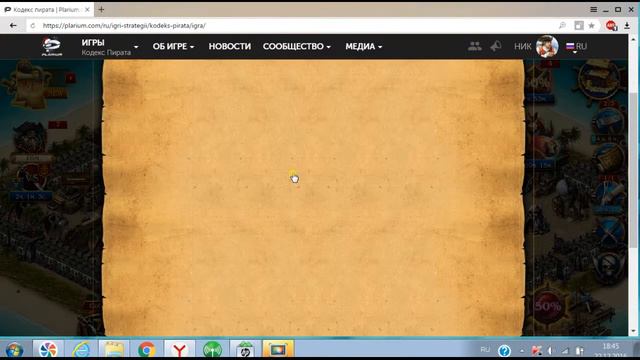Viewport: 640px width, 360px height.
Task: Open the network signal tray icon
Action: pos(565,350)
